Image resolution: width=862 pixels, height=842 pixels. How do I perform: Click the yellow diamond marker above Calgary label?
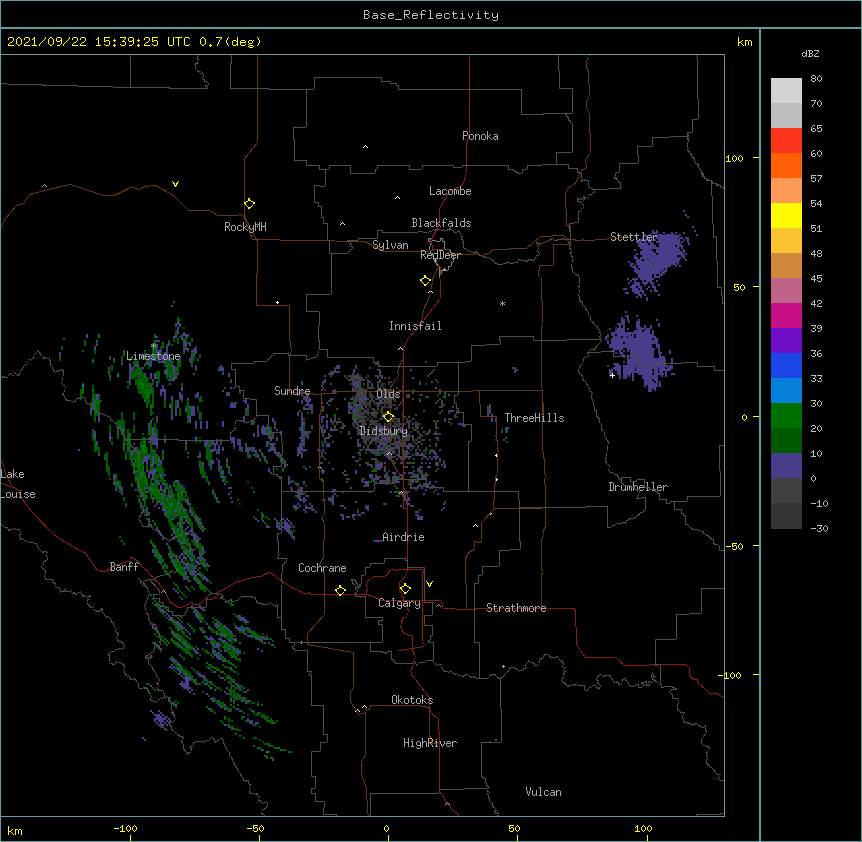(405, 589)
